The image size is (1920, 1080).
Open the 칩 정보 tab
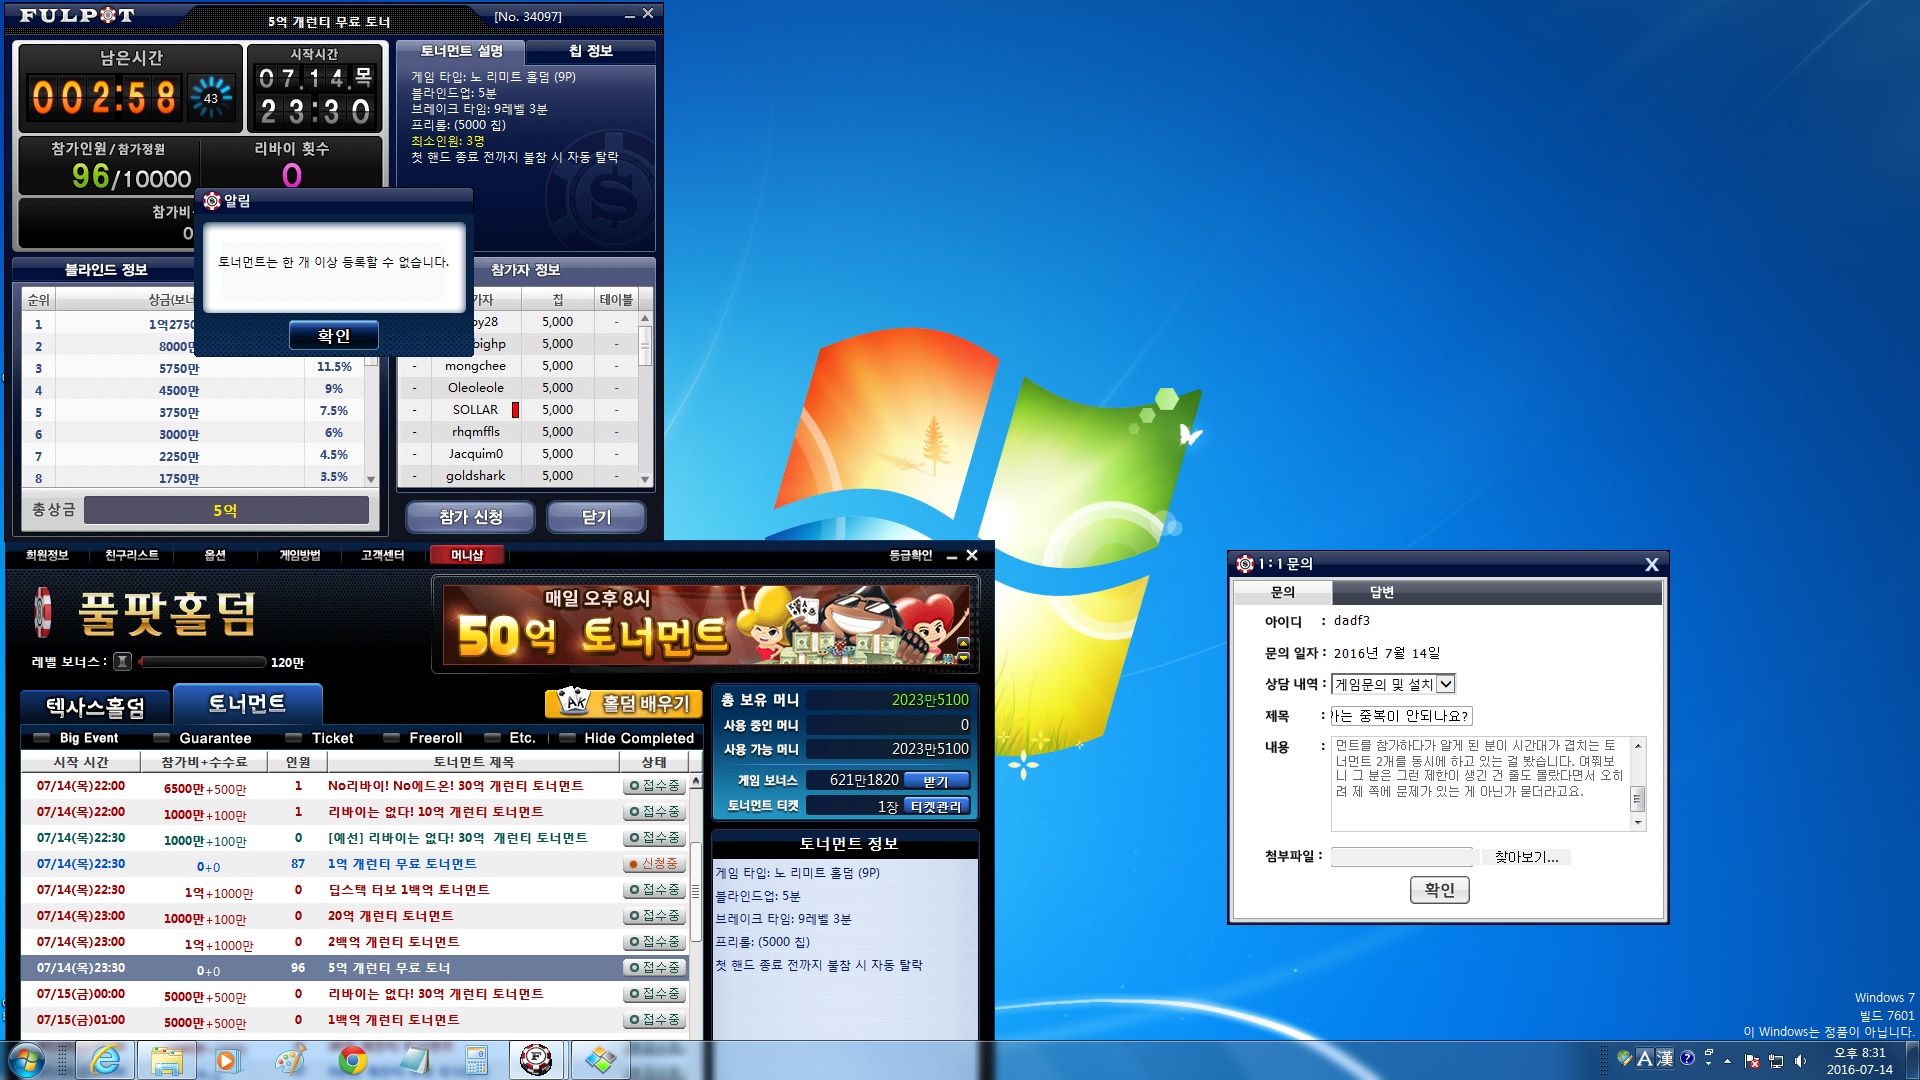(x=591, y=51)
